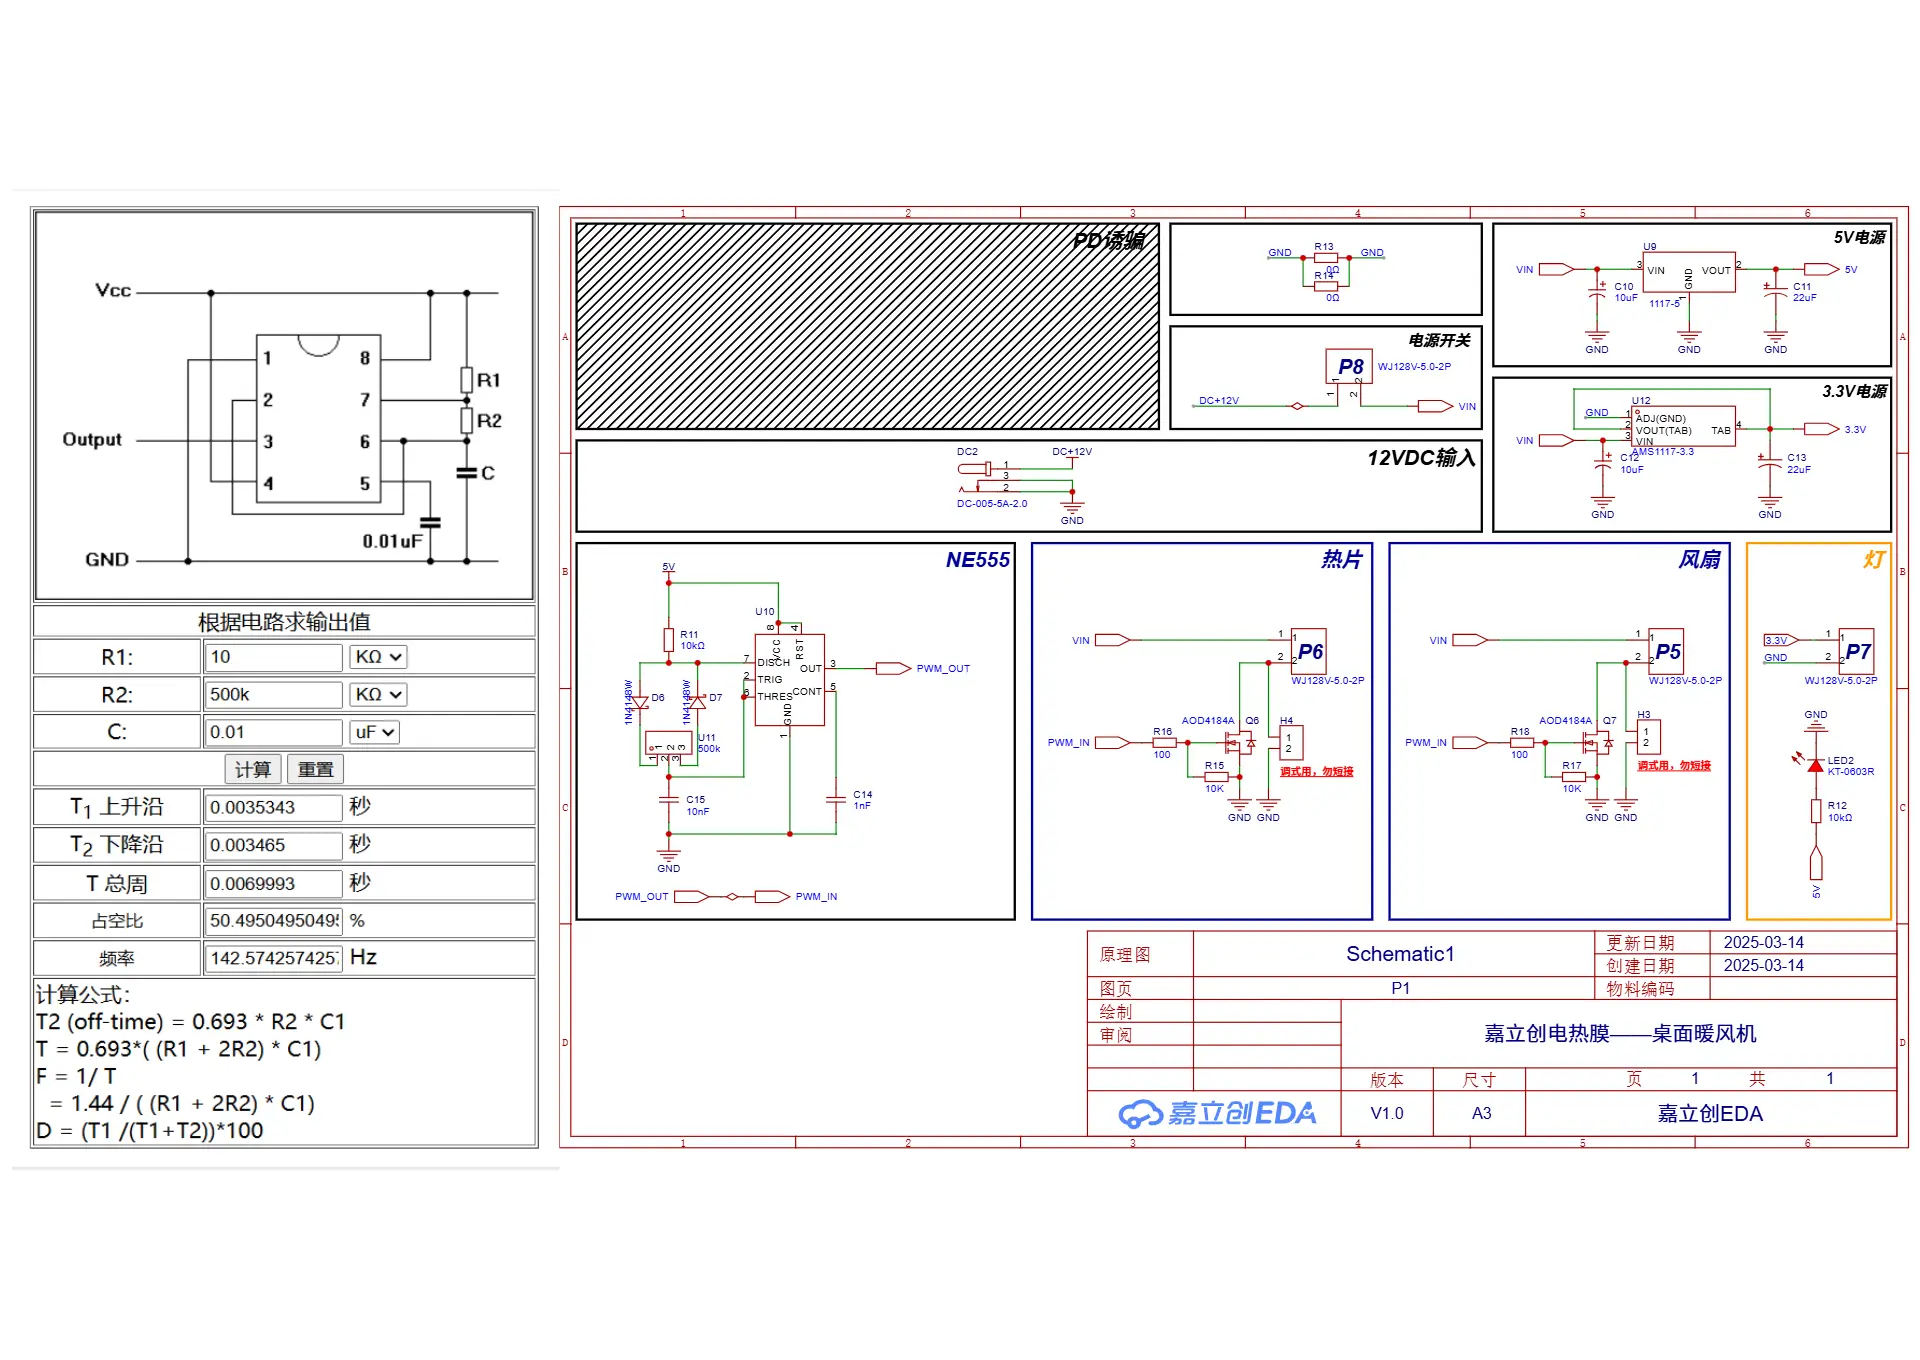Select the Q6 MOSFET symbol in heater block

click(1240, 742)
